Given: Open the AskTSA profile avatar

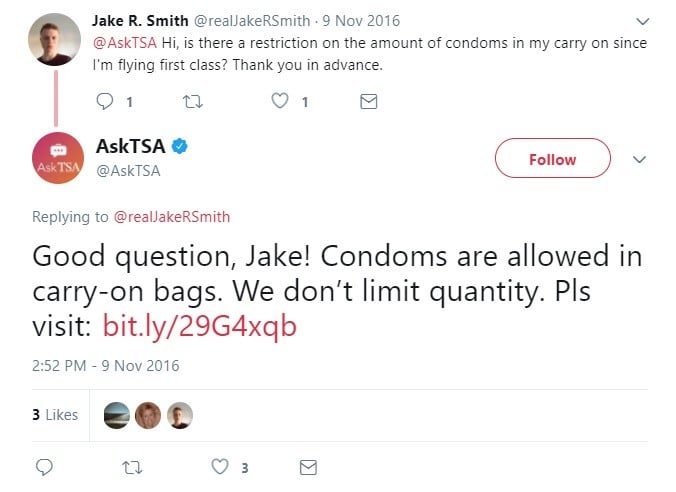Looking at the screenshot, I should click(58, 158).
